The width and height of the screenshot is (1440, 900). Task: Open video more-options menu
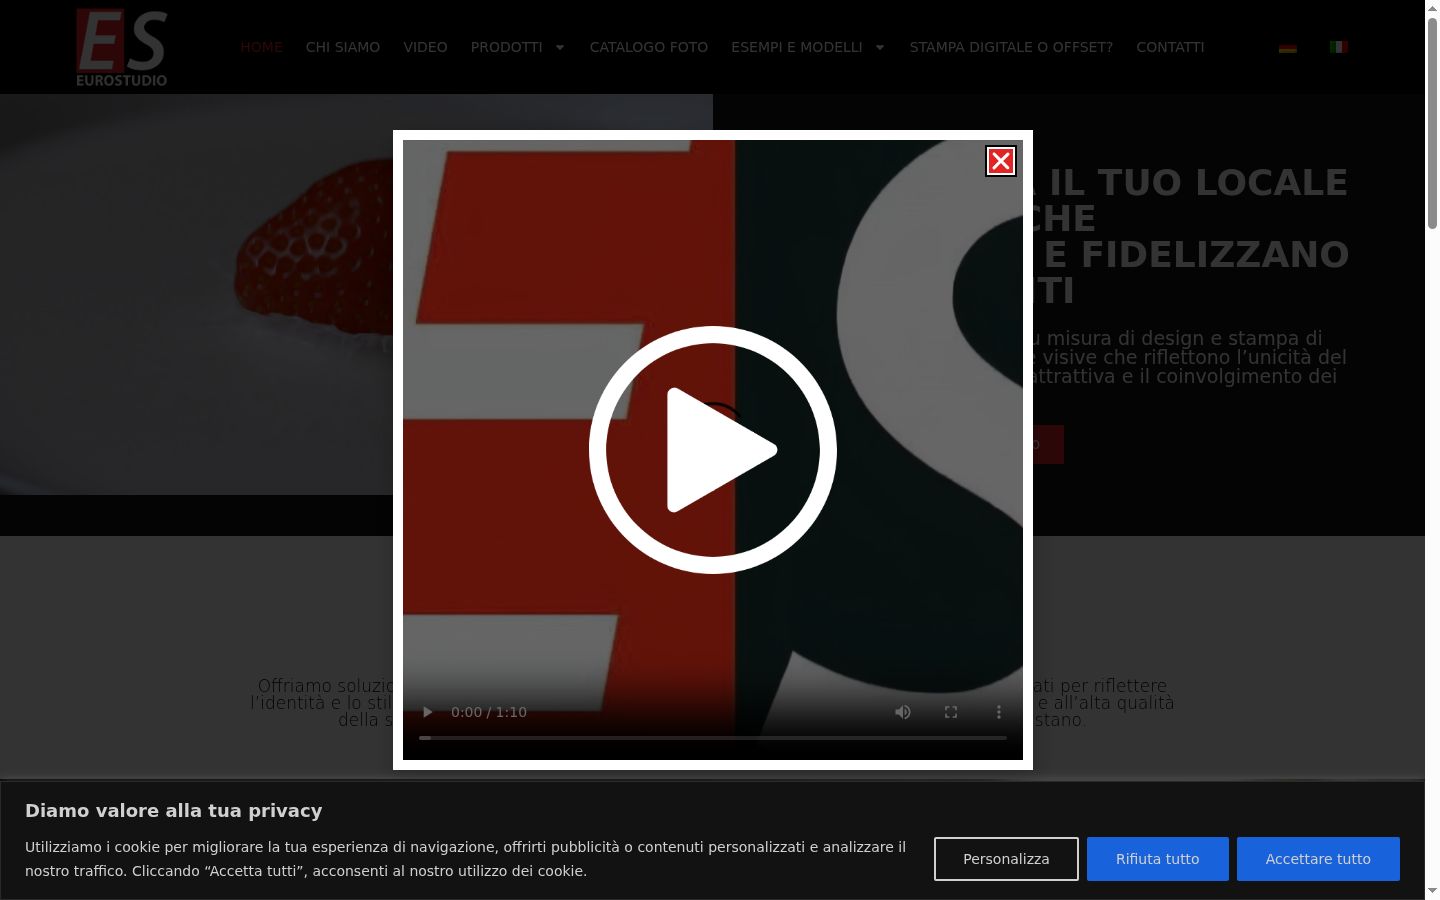[998, 712]
